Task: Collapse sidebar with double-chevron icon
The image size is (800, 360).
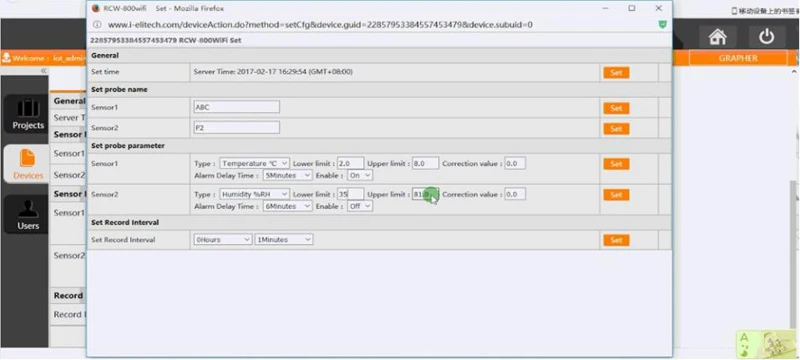Action: click(44, 71)
